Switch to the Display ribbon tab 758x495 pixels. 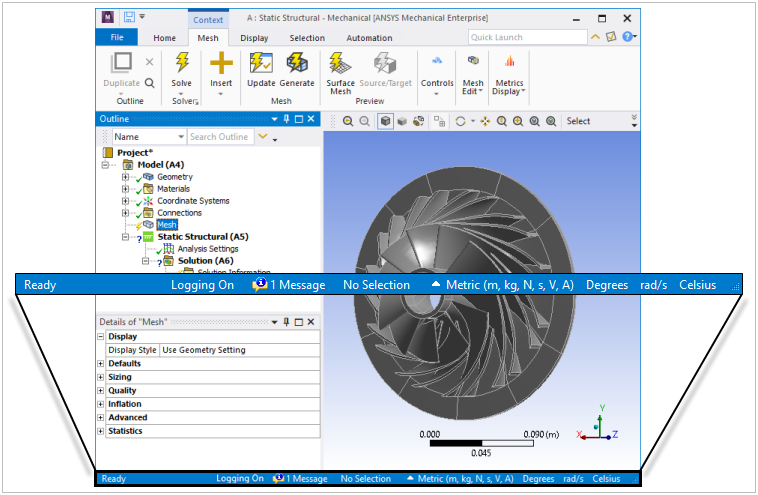[x=254, y=38]
